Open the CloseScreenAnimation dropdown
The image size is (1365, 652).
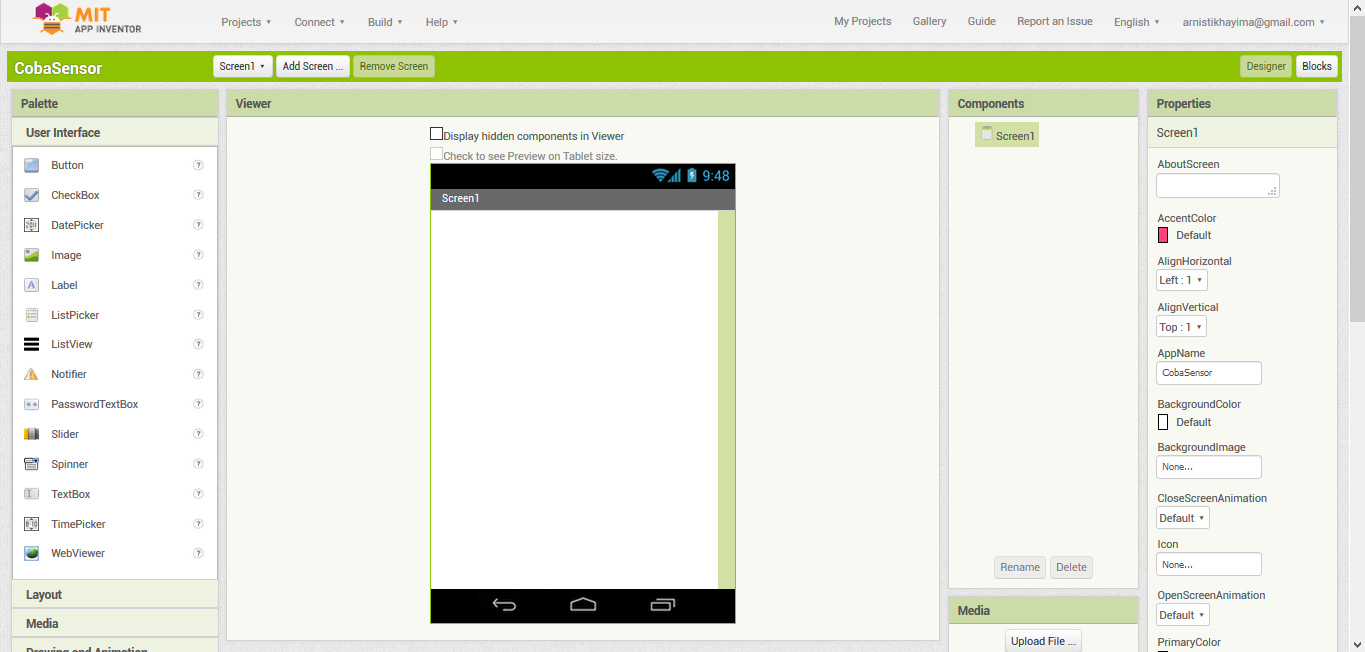[x=1182, y=518]
